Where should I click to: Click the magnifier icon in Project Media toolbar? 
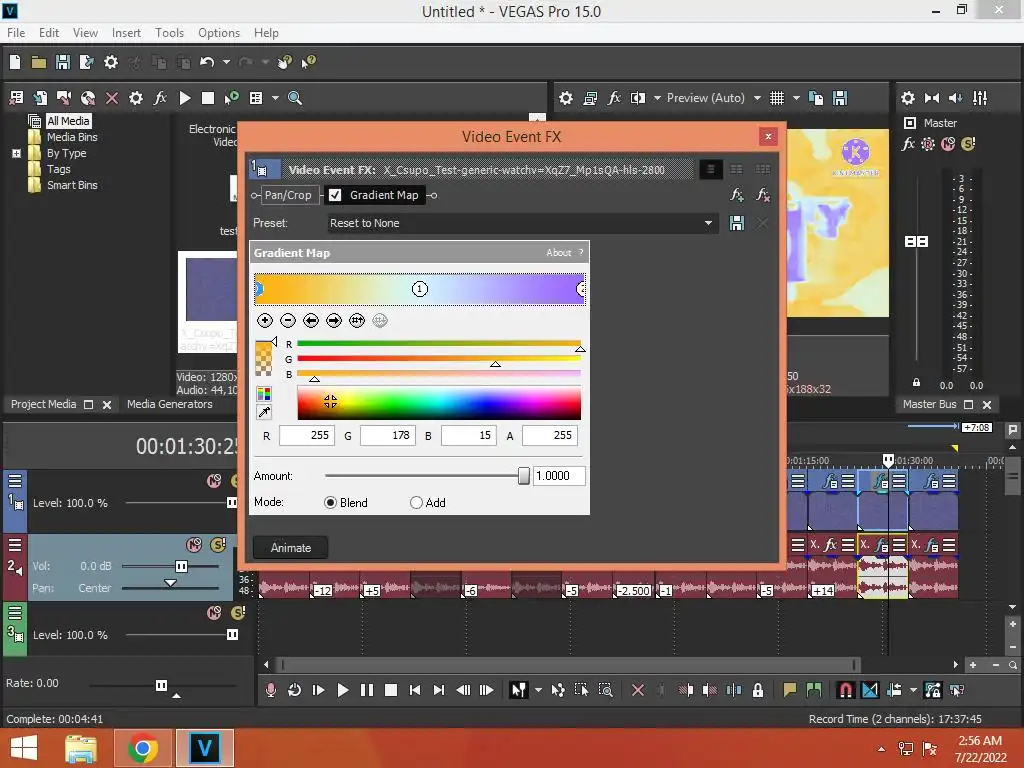295,98
